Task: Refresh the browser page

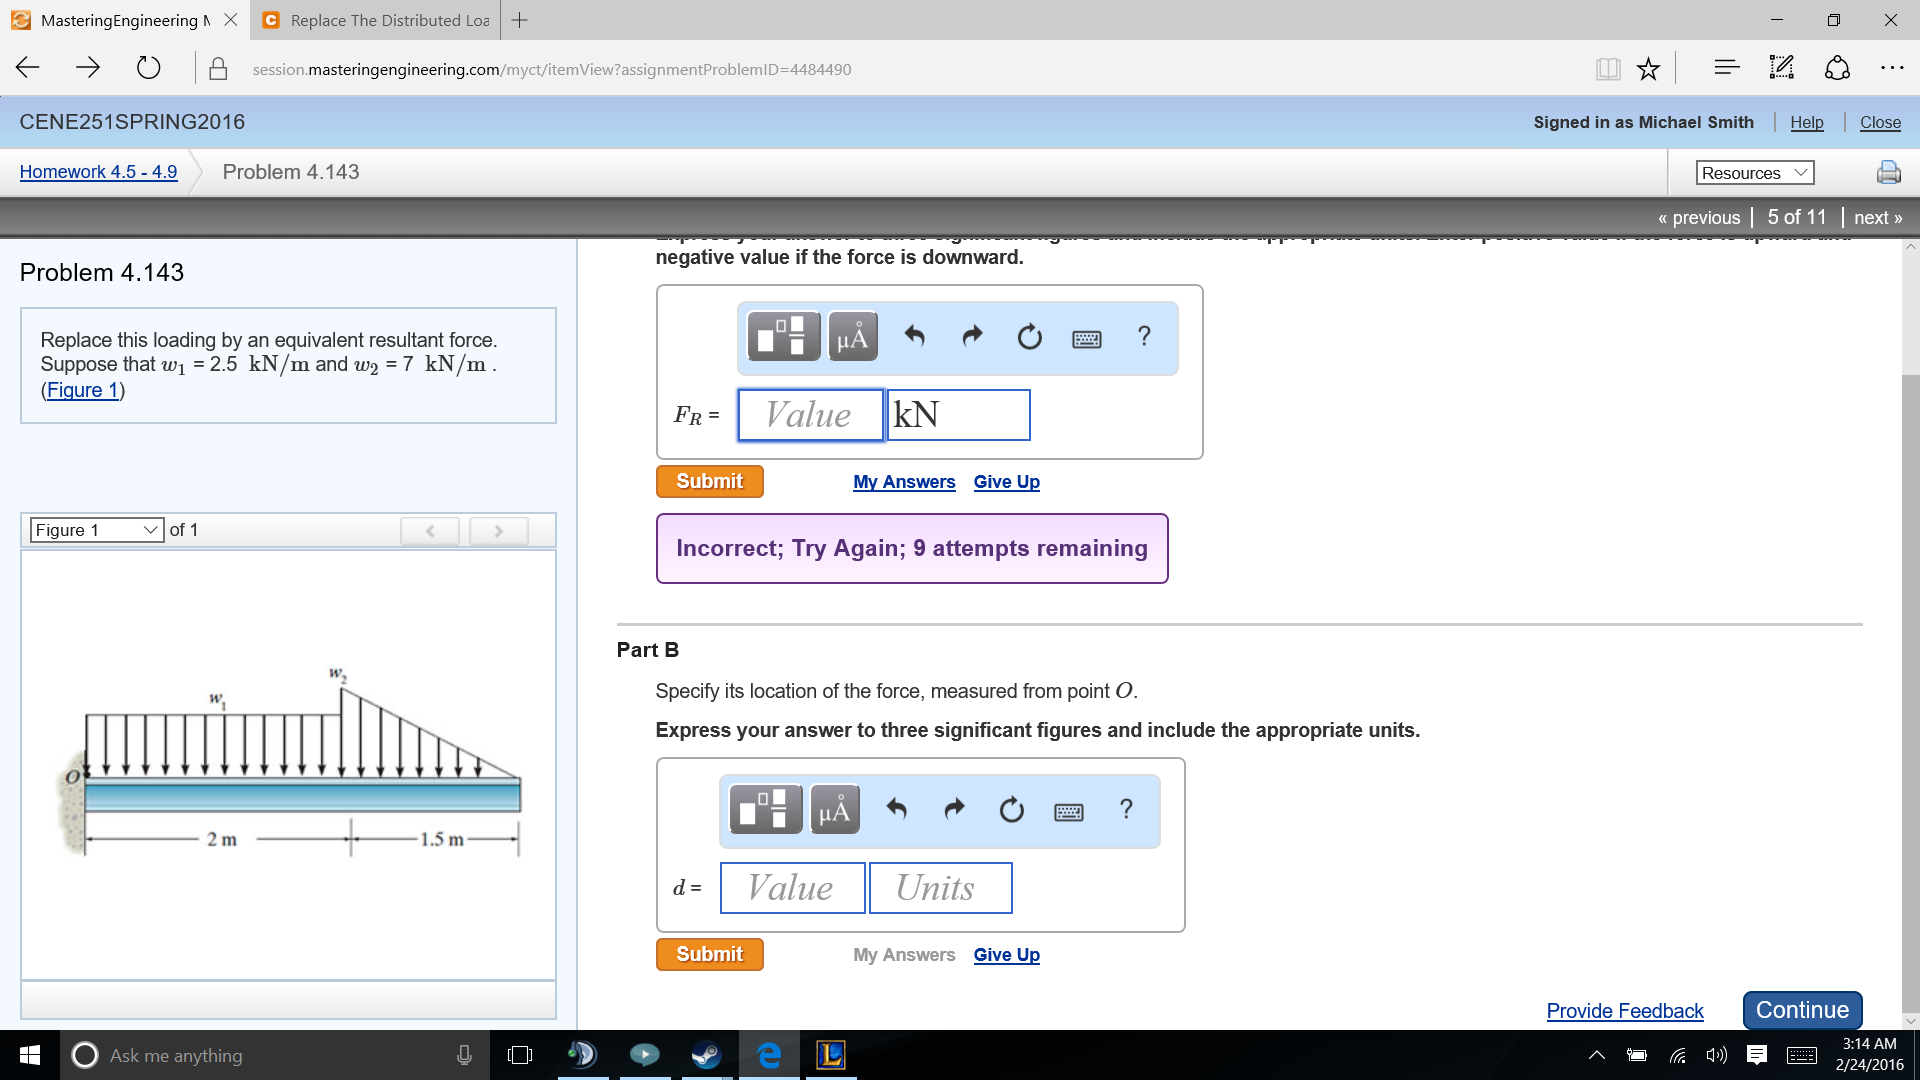Action: [148, 68]
